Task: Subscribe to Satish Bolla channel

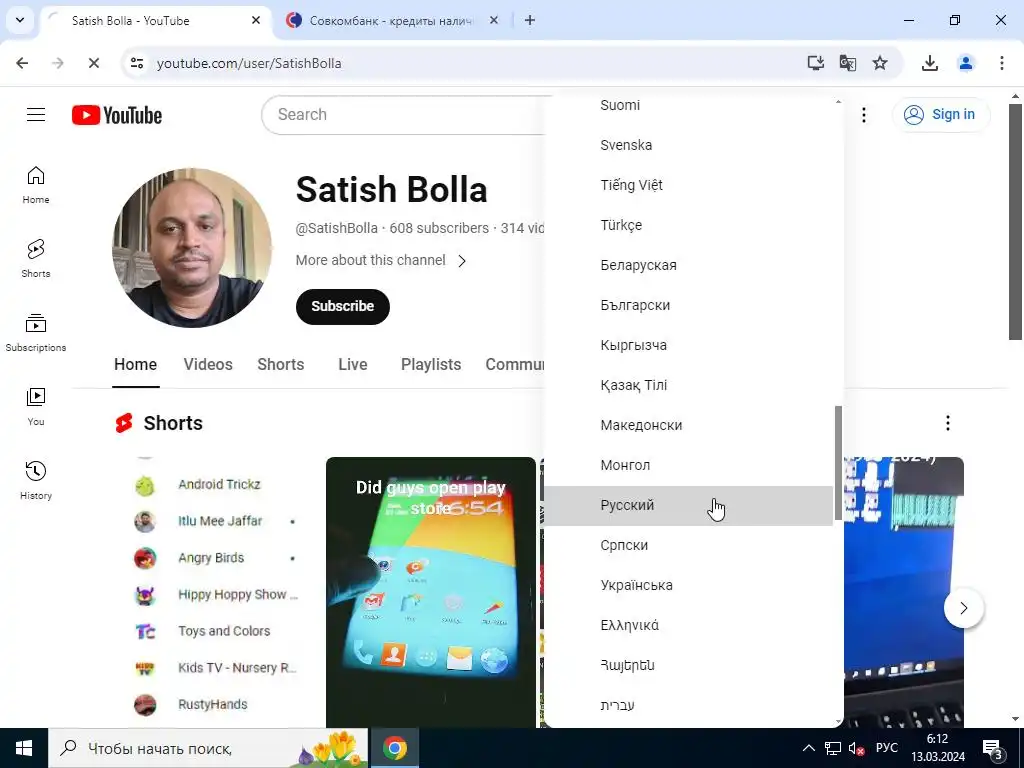Action: tap(342, 306)
